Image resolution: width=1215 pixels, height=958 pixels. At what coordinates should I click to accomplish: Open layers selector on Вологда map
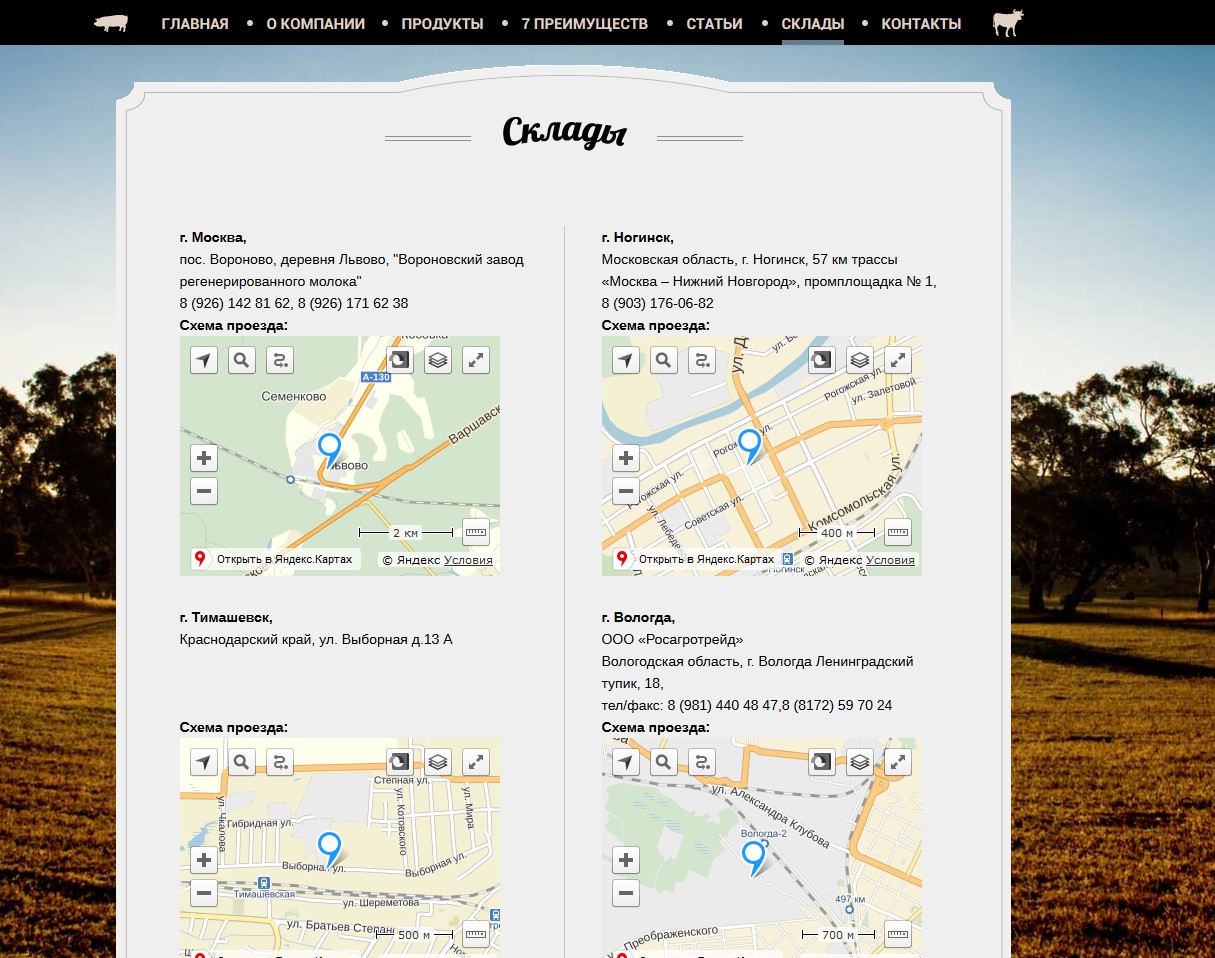pos(860,762)
